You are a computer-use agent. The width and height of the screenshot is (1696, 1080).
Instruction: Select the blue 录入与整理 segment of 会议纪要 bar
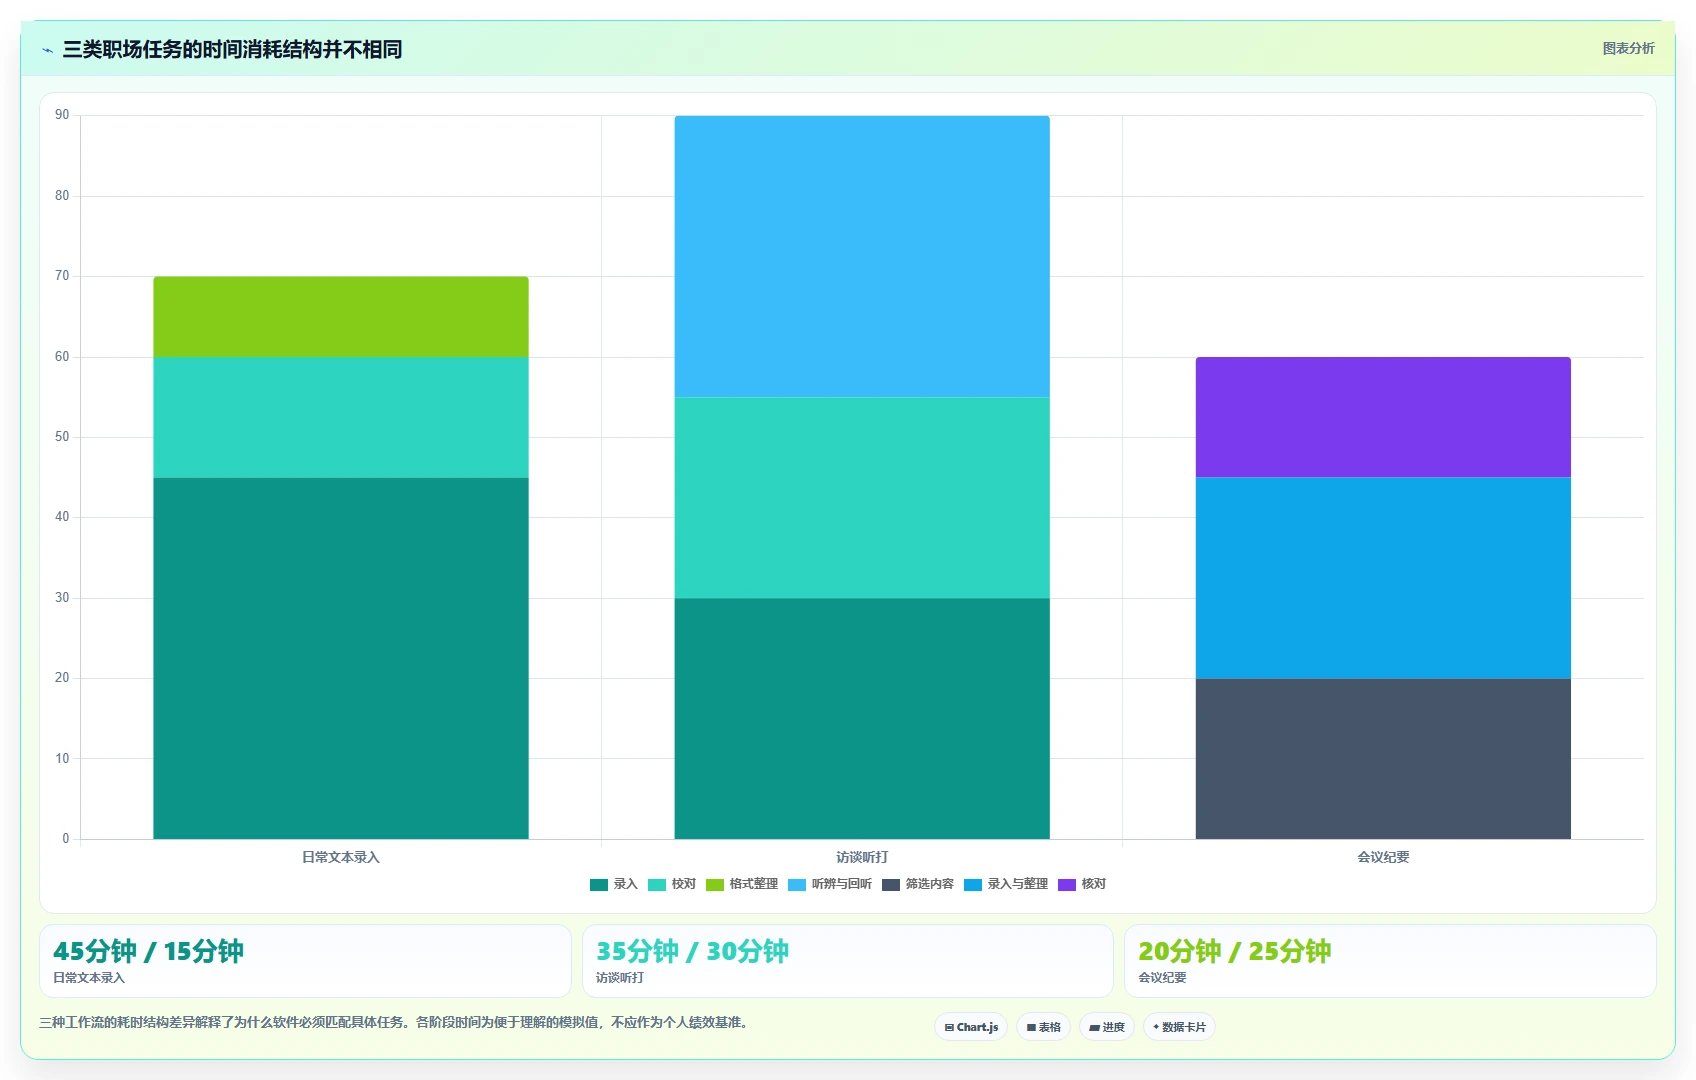[1383, 578]
